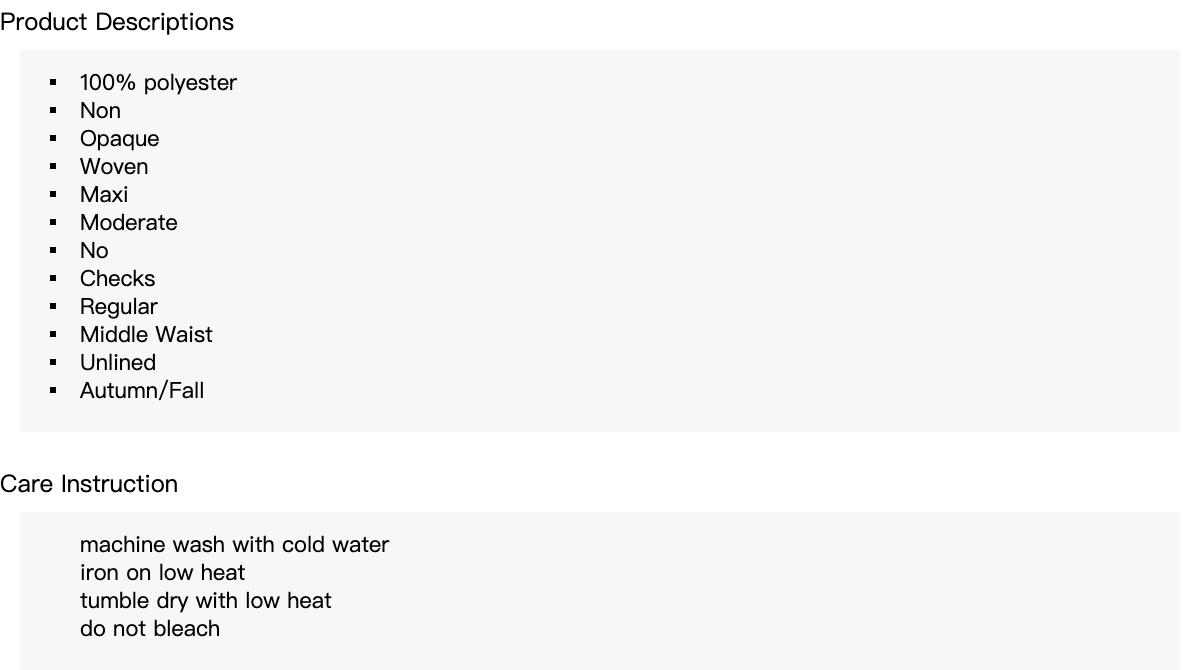Click the Regular list item
Viewport: 1200px width, 670px height.
118,307
